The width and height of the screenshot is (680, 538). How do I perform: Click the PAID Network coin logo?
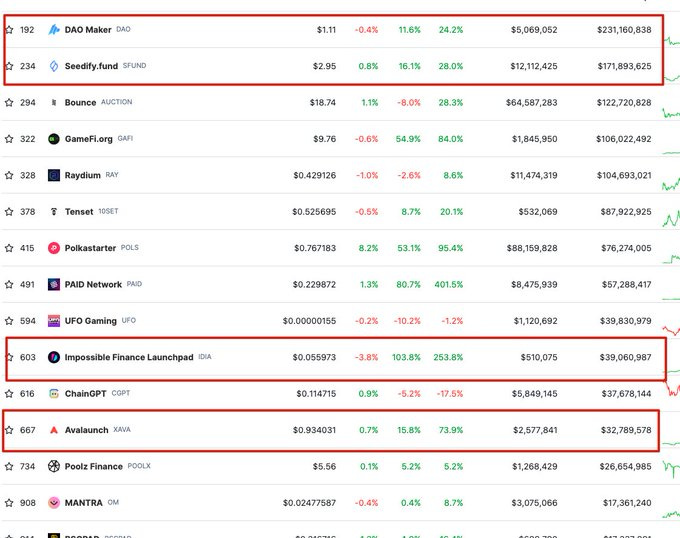54,285
